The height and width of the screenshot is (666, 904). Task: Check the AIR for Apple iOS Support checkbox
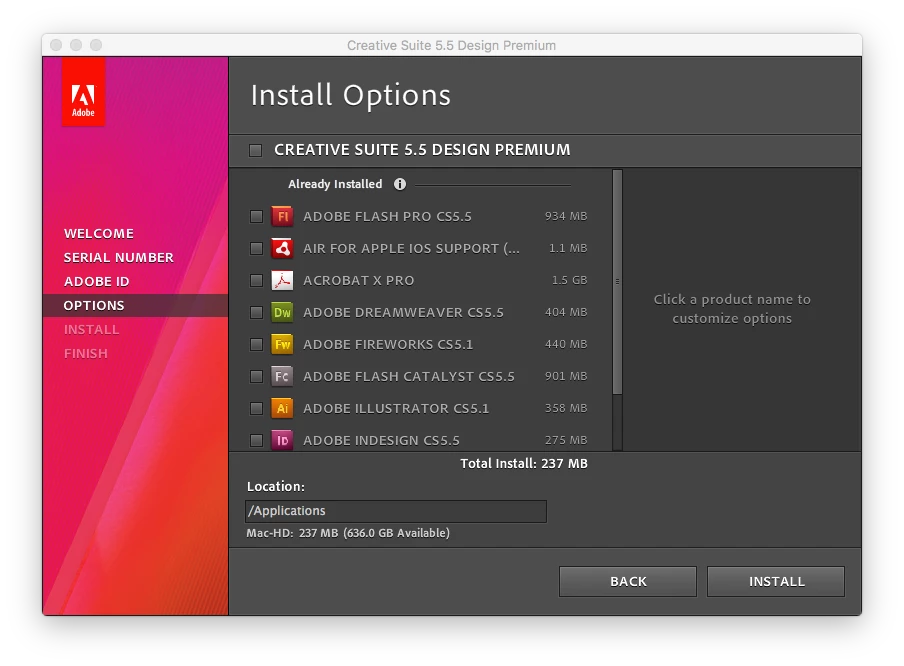coord(256,249)
